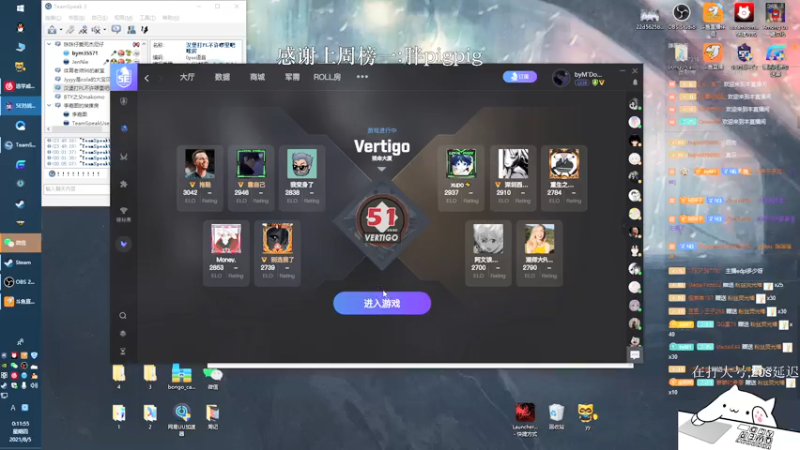Click the blue 订阅 button in header
The image size is (800, 450).
pos(520,77)
